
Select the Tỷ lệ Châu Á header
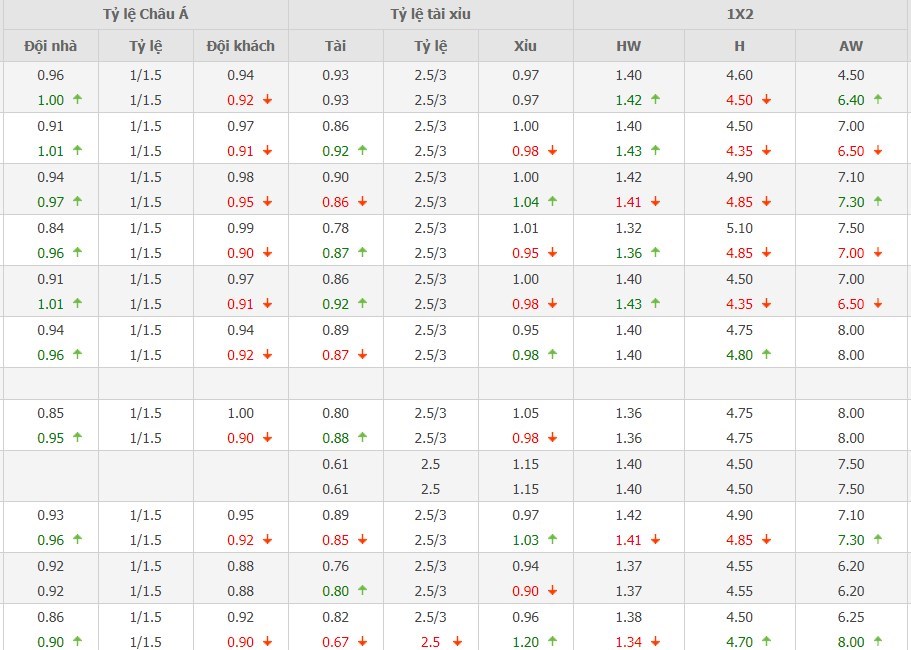pos(144,14)
